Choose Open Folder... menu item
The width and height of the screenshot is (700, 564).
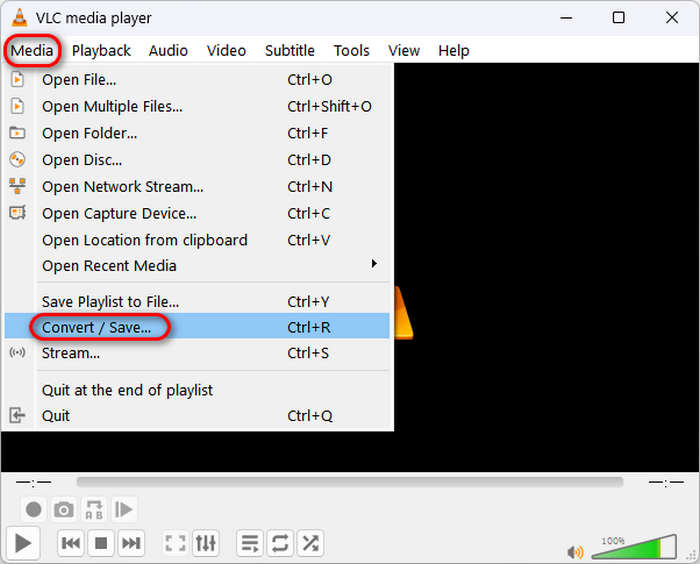click(x=197, y=134)
